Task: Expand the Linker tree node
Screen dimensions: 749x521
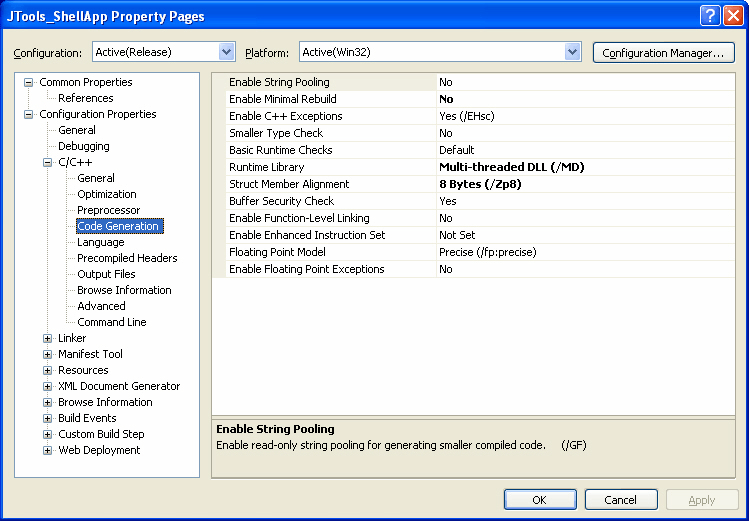Action: pos(47,338)
